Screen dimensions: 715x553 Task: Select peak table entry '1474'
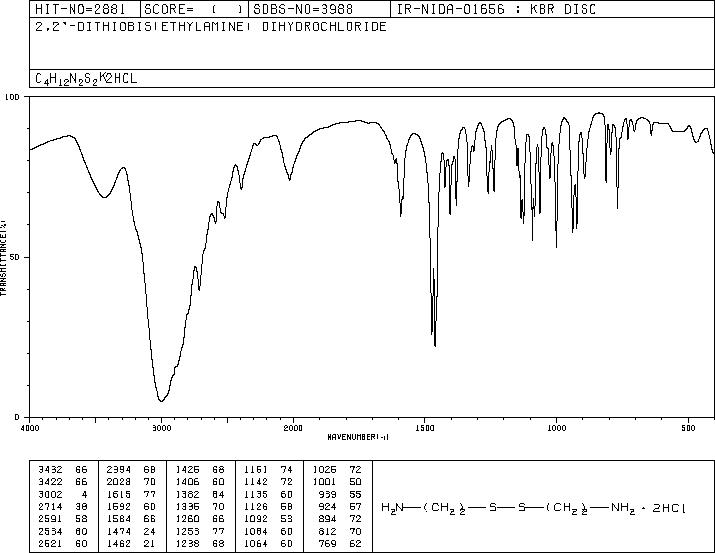(119, 531)
